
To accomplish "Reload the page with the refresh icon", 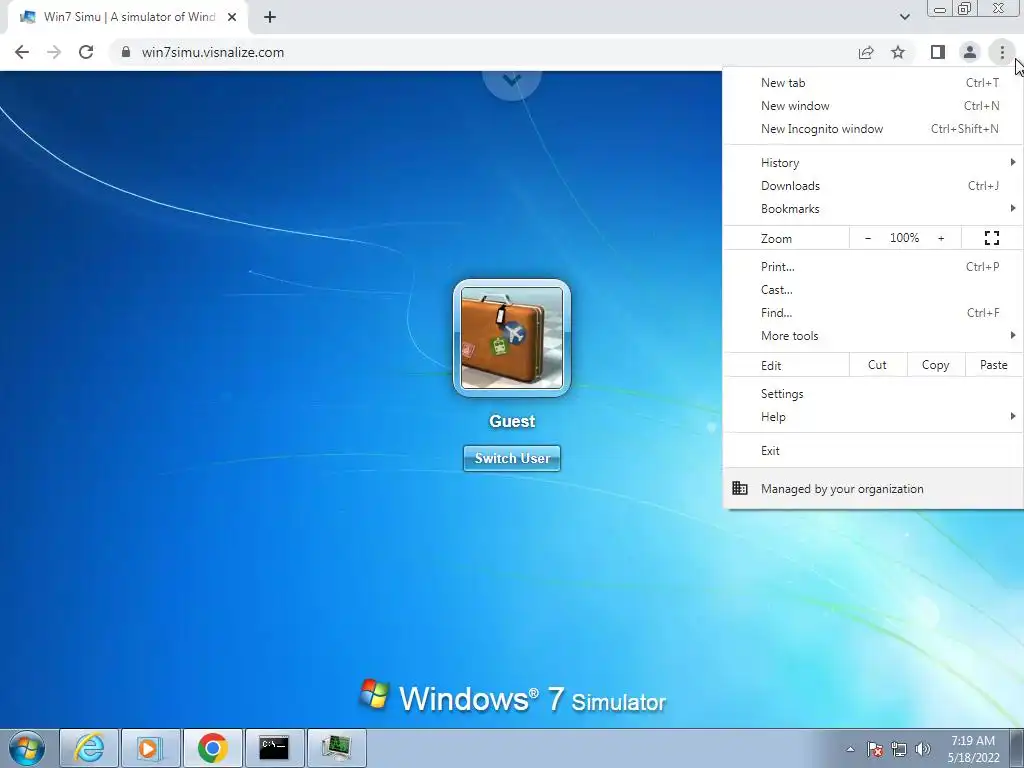I will click(86, 52).
